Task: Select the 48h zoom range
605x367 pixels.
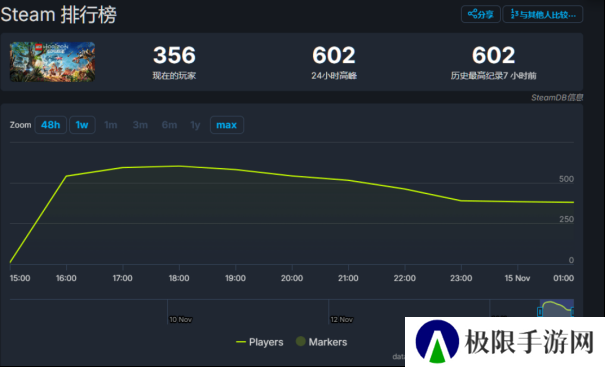Action: point(51,125)
